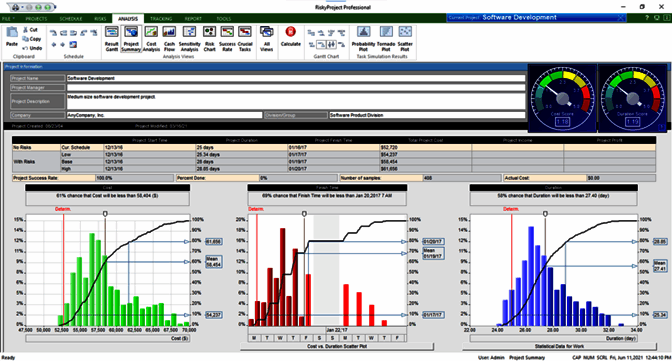Switch to the RISKS tab

tap(100, 19)
